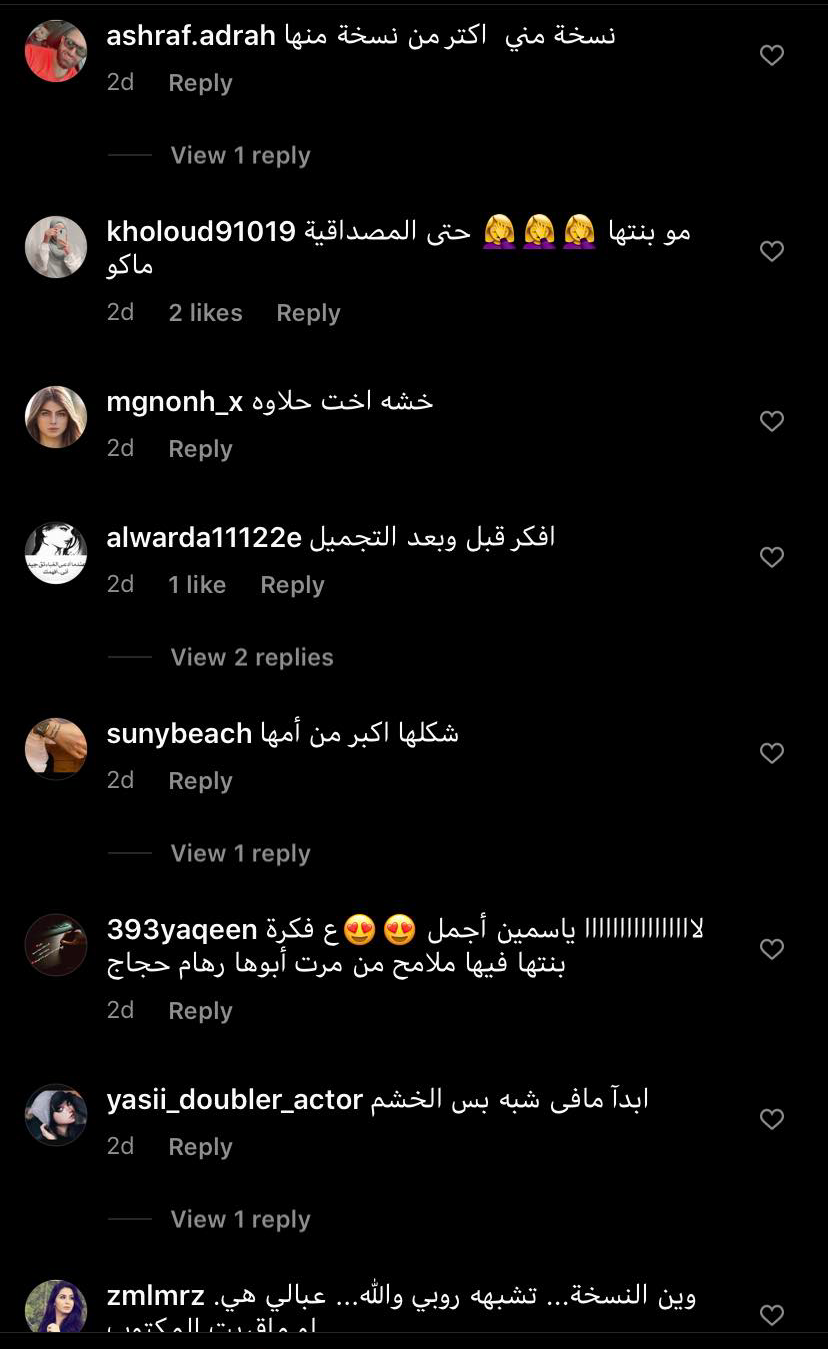View mgnonh_x's profile photo
This screenshot has width=828, height=1349.
(56, 417)
